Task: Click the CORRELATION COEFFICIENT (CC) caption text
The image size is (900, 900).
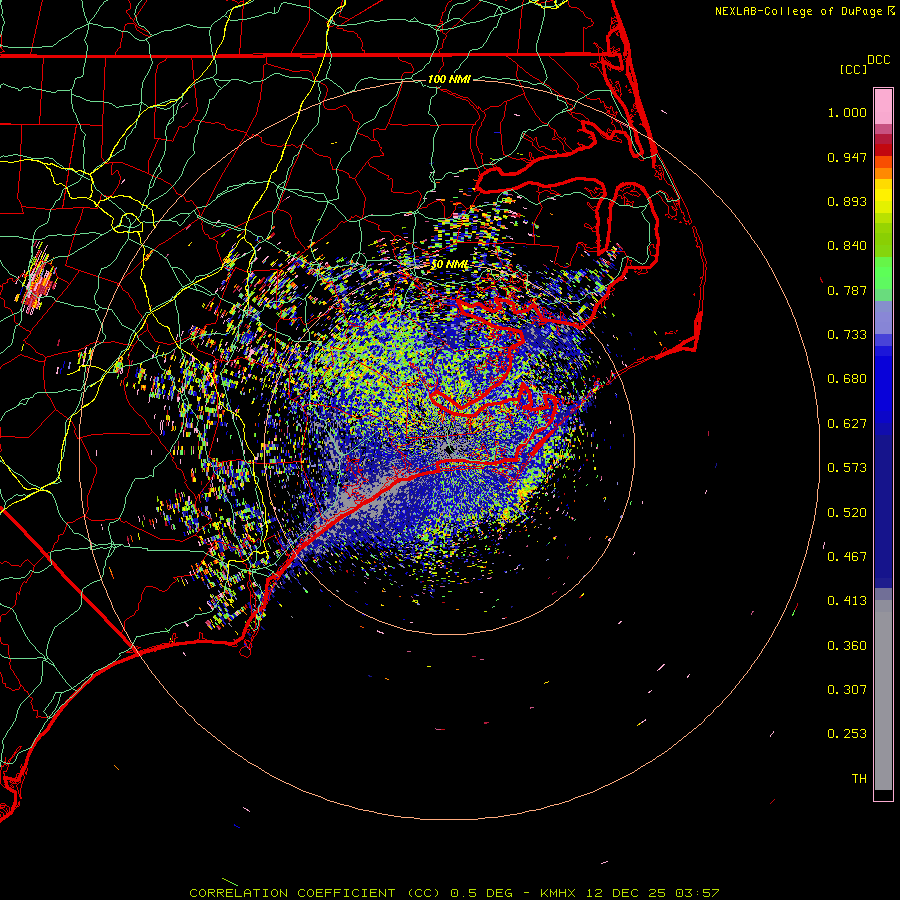Action: coord(317,893)
